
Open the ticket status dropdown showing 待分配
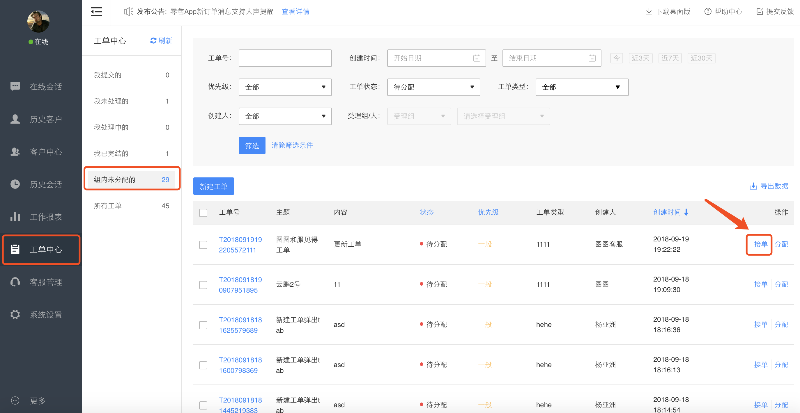tap(434, 87)
